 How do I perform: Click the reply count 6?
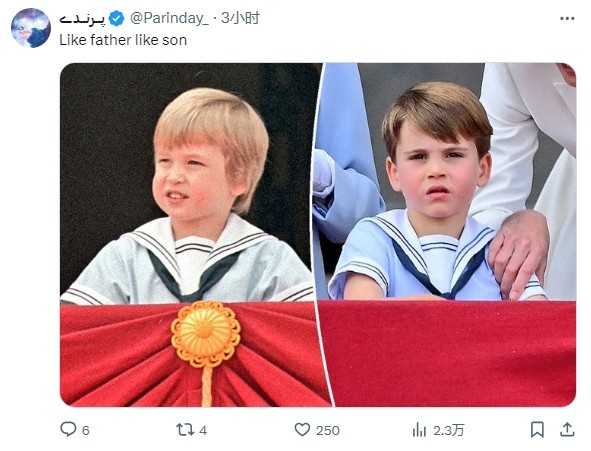(86, 430)
